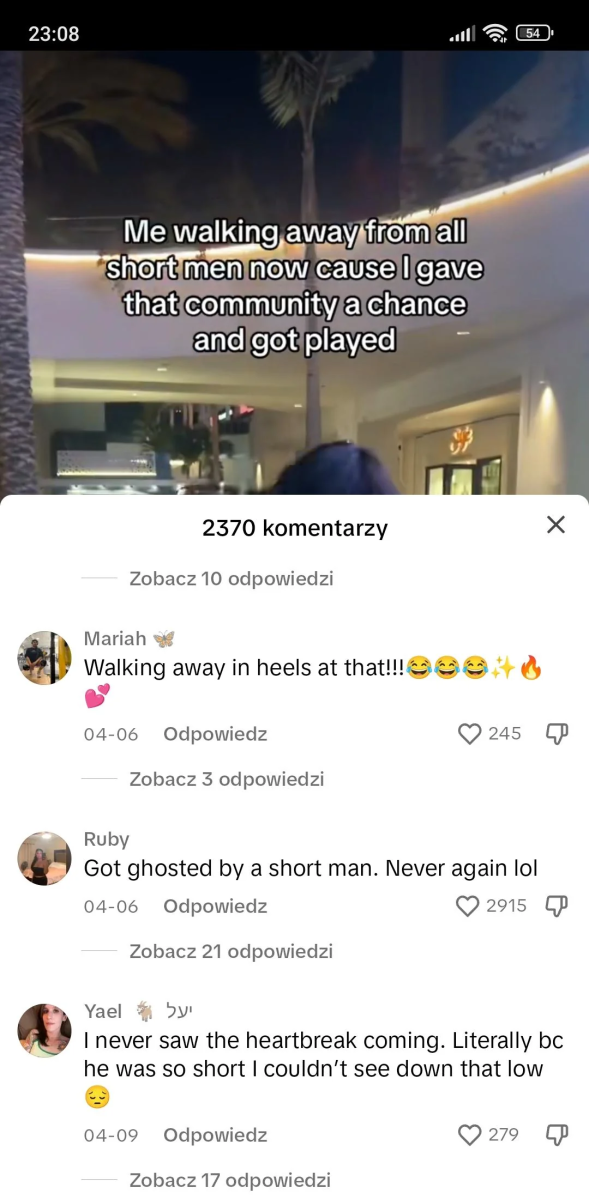Viewport: 589px width, 1200px height.
Task: Open Yael's profile avatar
Action: (45, 1031)
